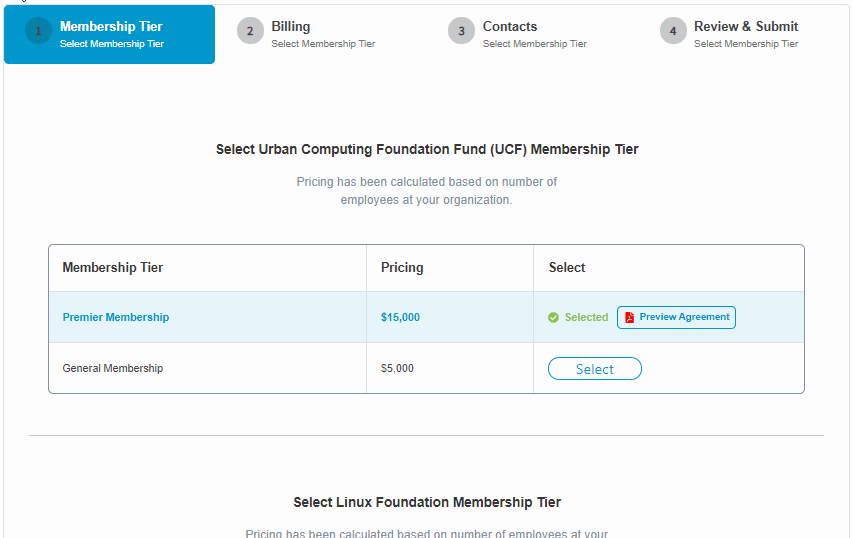Select the General Membership tier button
The height and width of the screenshot is (538, 853).
click(x=595, y=369)
